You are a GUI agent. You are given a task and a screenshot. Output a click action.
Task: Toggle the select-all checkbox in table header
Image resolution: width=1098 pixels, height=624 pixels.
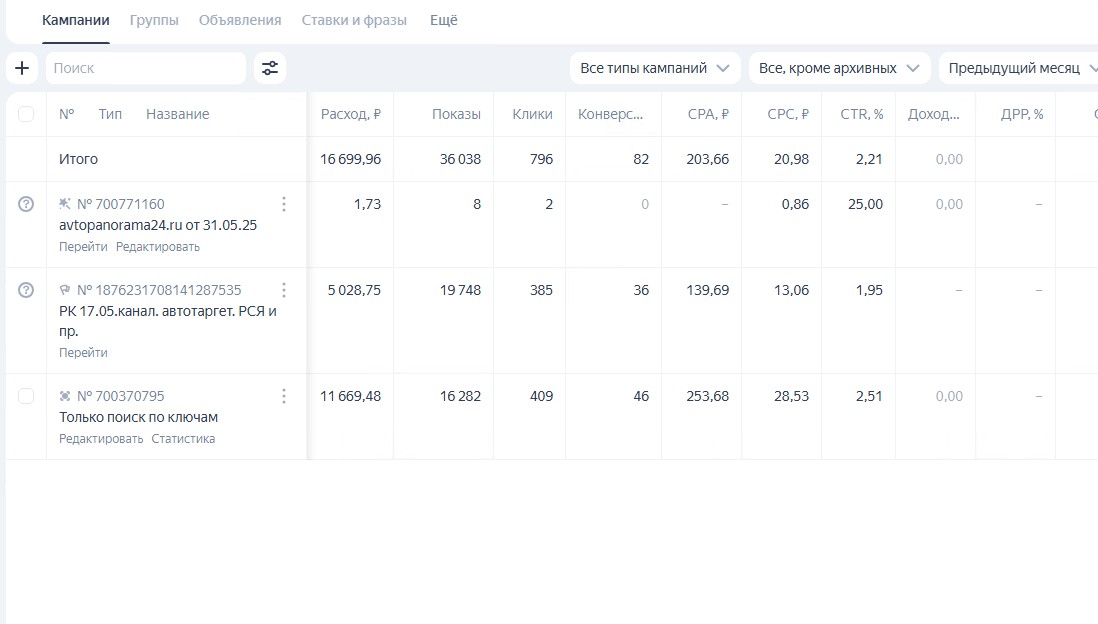click(x=26, y=114)
